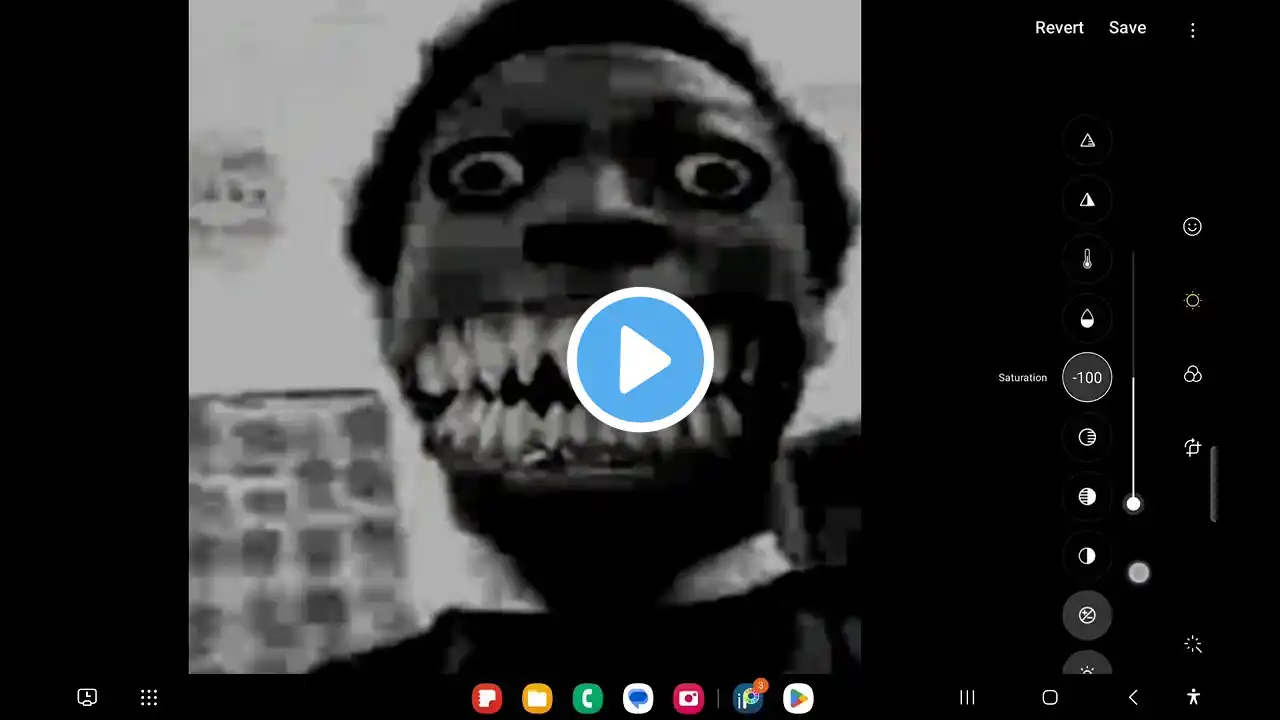Viewport: 1280px width, 720px height.
Task: Tap the Saturation -100 value button
Action: pos(1087,377)
